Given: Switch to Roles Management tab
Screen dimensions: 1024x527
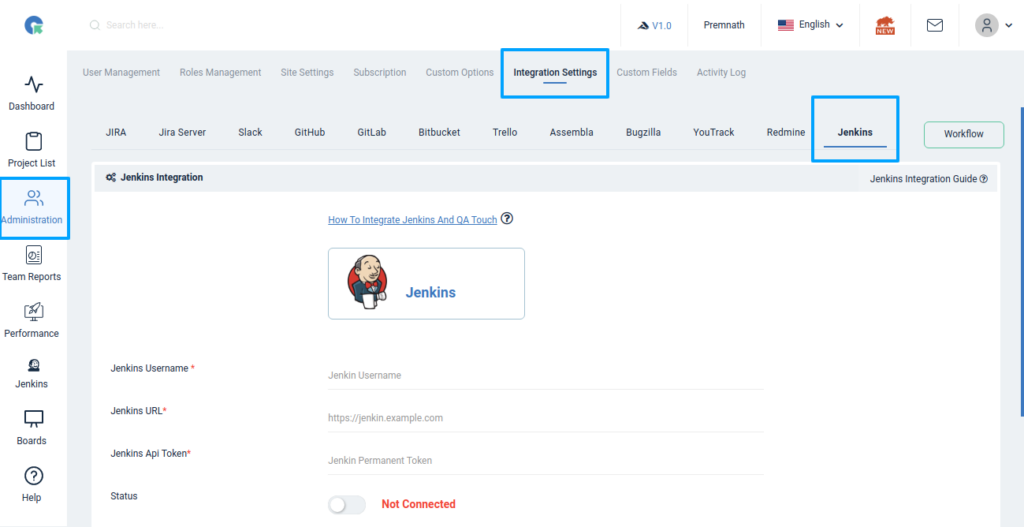Looking at the screenshot, I should point(220,72).
